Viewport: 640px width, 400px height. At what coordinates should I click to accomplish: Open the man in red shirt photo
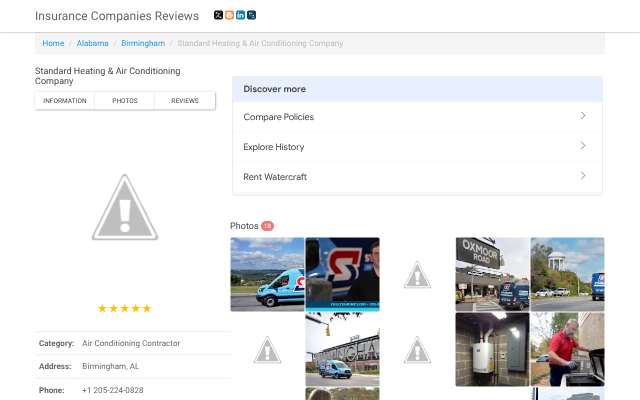tap(568, 349)
